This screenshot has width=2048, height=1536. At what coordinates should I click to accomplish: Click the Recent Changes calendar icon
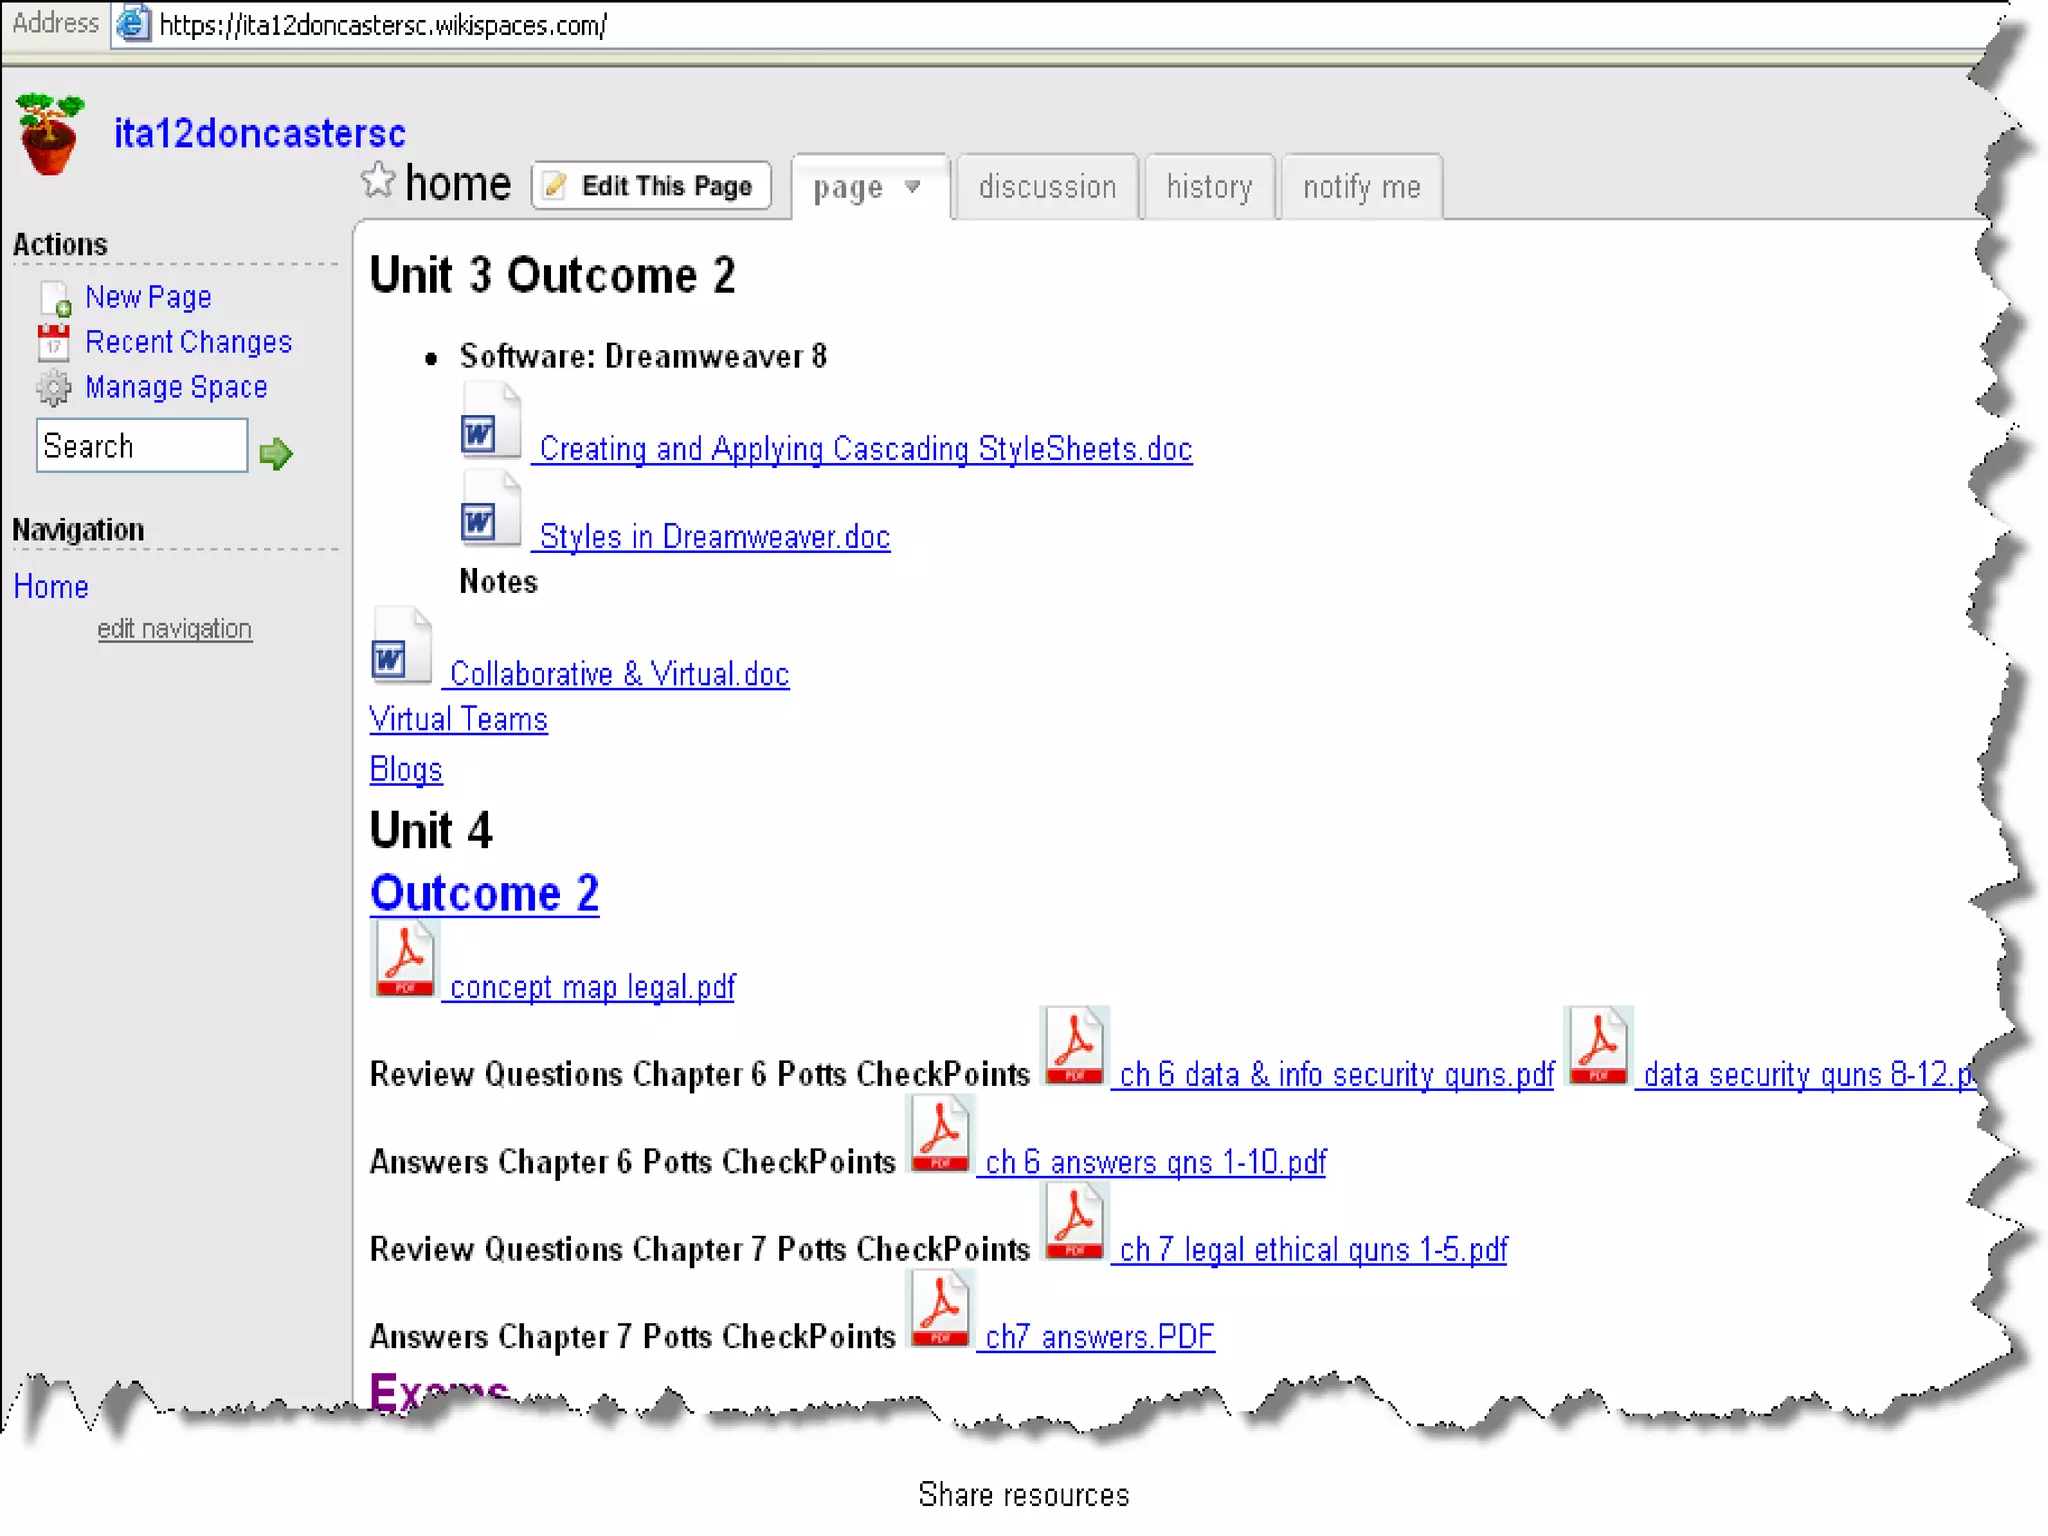pyautogui.click(x=53, y=342)
